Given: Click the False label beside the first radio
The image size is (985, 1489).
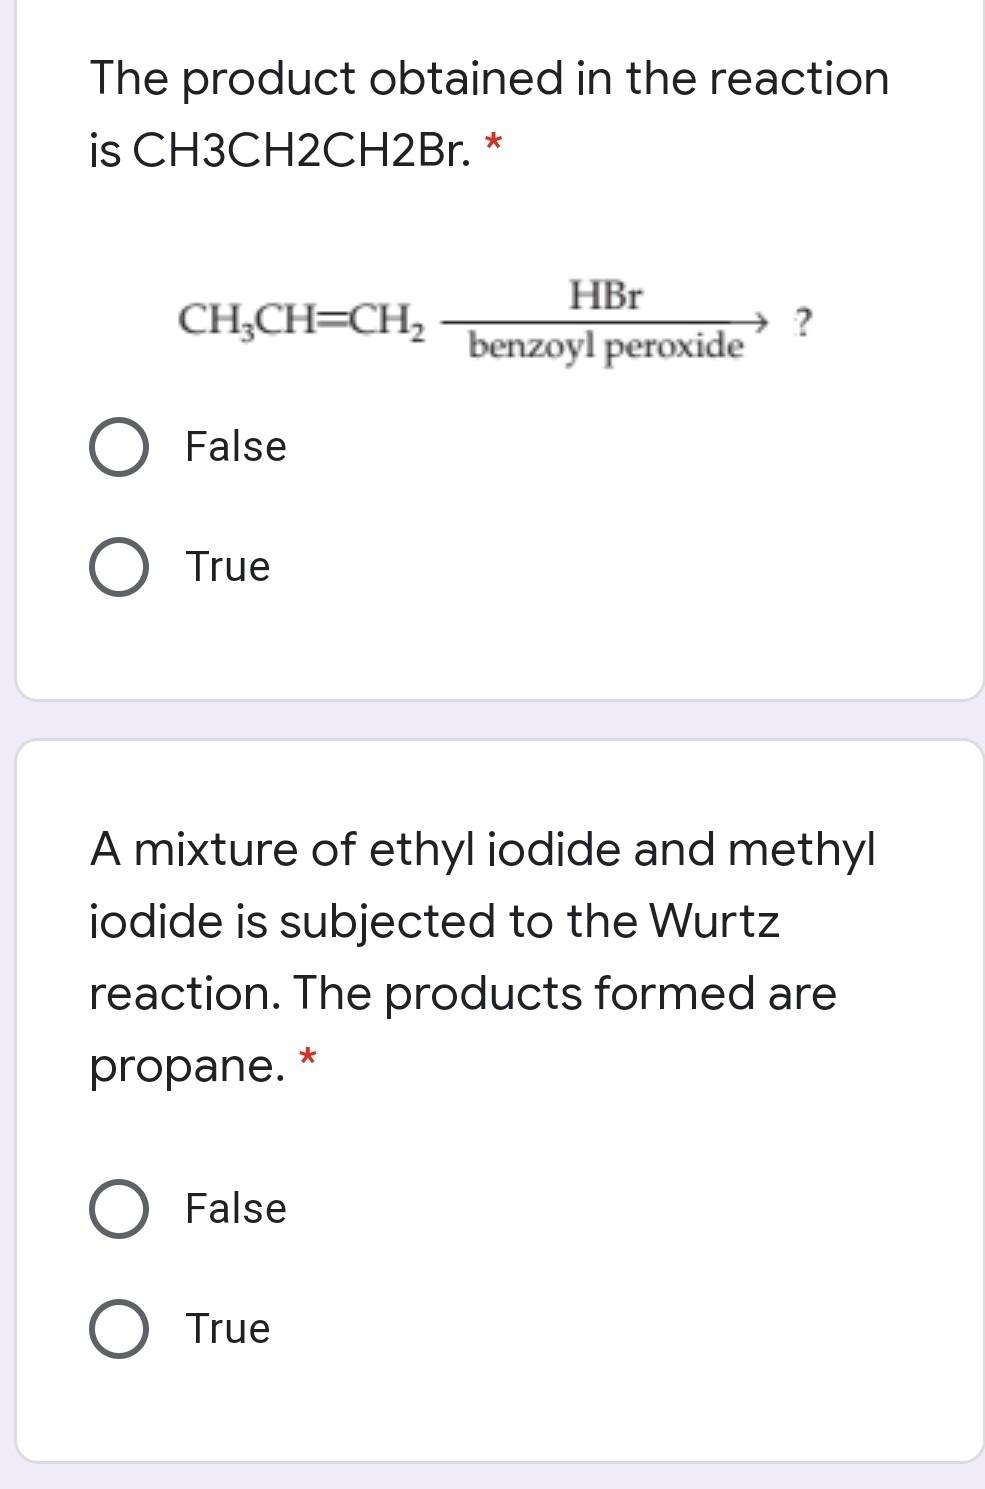Looking at the screenshot, I should click(233, 447).
